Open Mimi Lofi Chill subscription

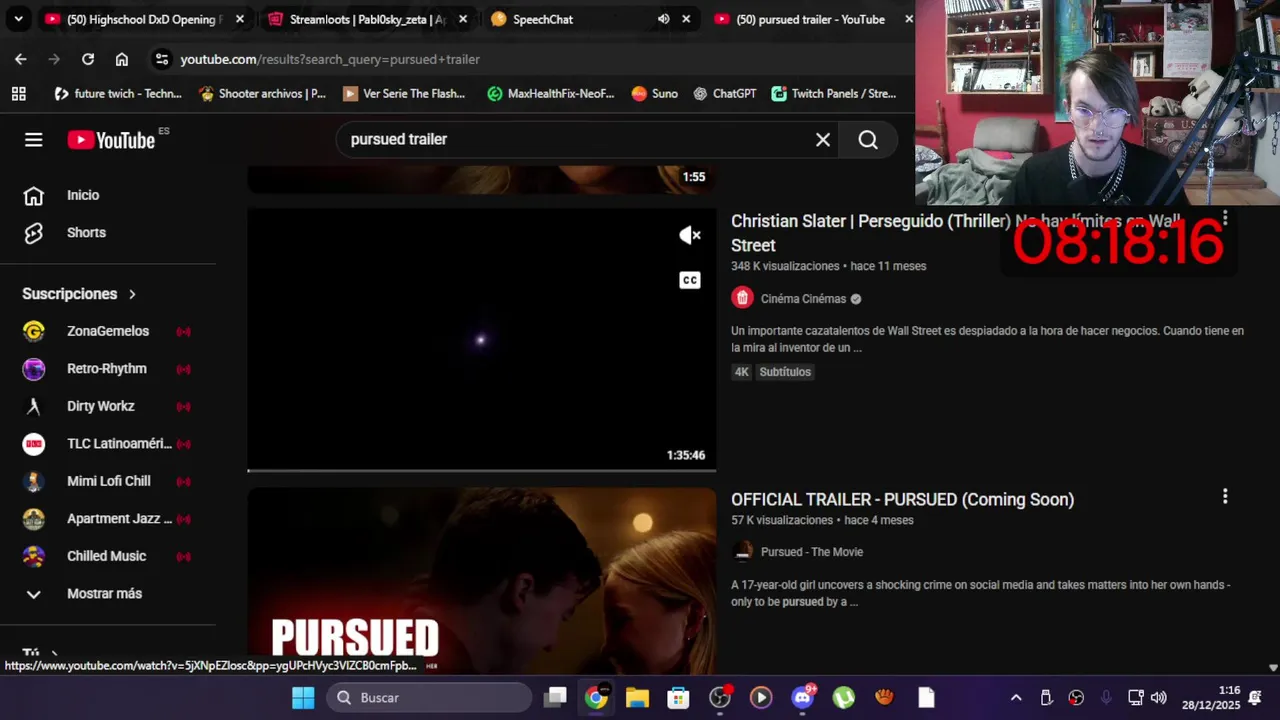pyautogui.click(x=108, y=481)
